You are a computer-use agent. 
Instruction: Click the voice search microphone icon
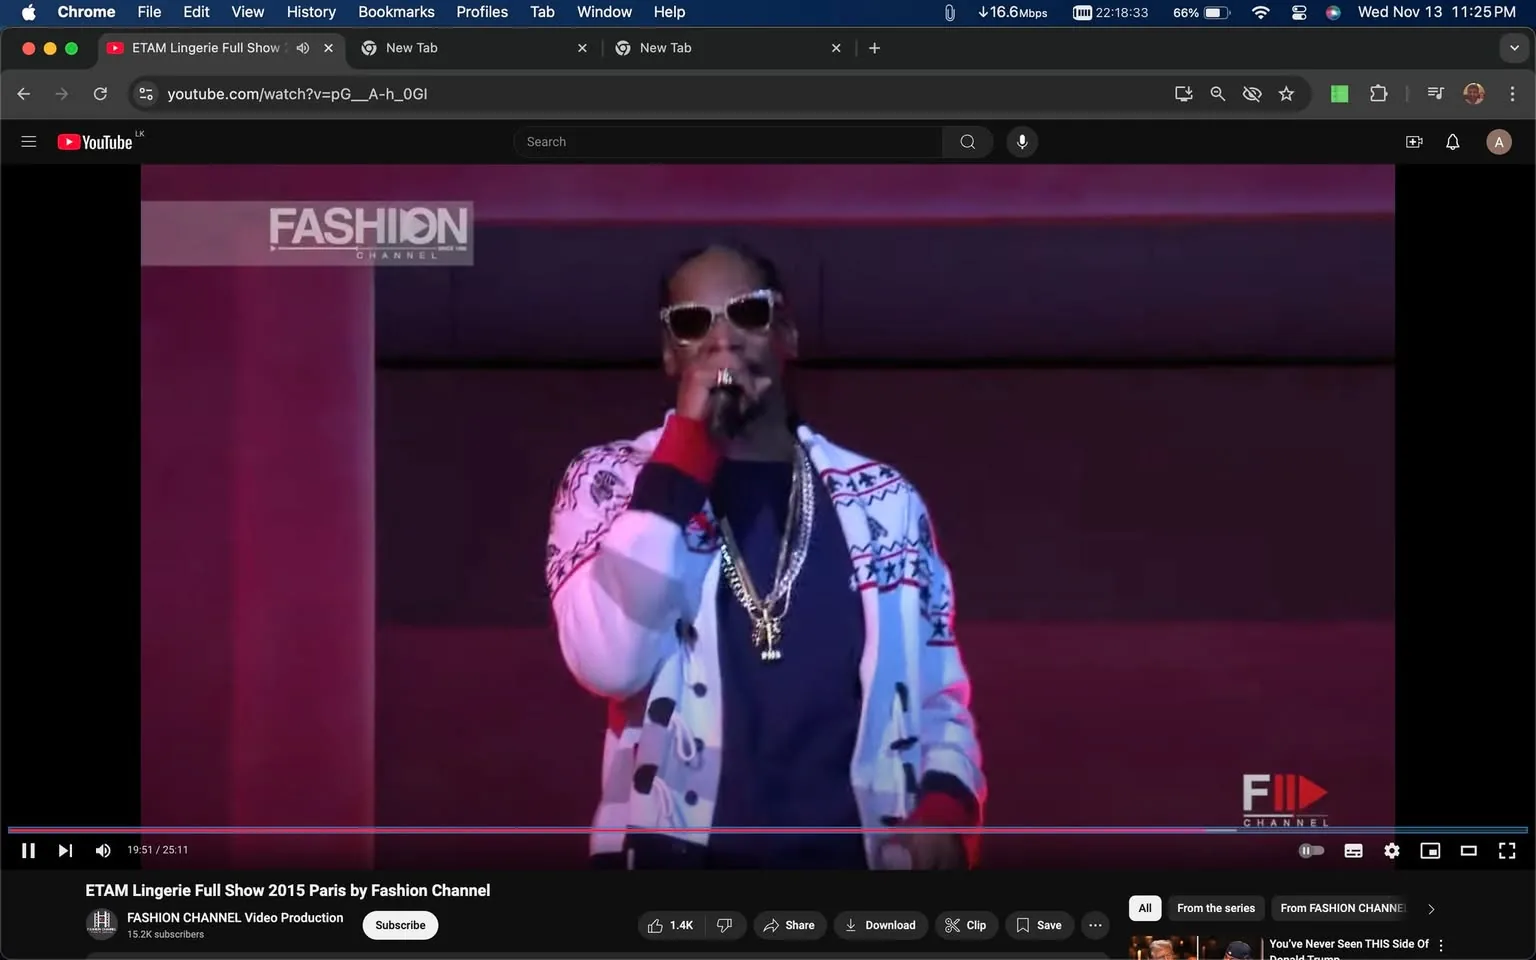pyautogui.click(x=1021, y=141)
